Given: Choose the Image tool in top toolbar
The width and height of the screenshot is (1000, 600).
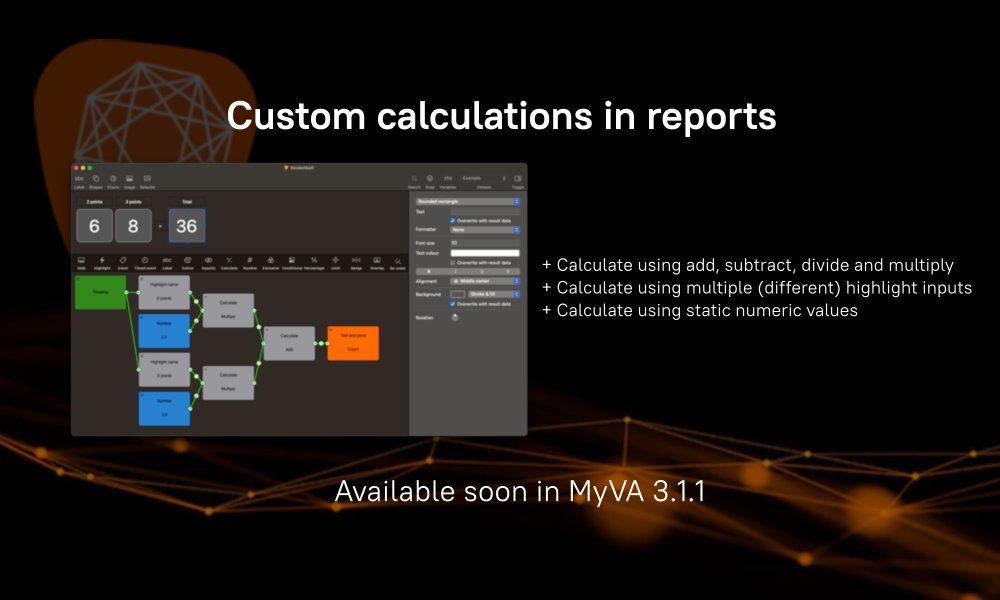Looking at the screenshot, I should coord(129,182).
